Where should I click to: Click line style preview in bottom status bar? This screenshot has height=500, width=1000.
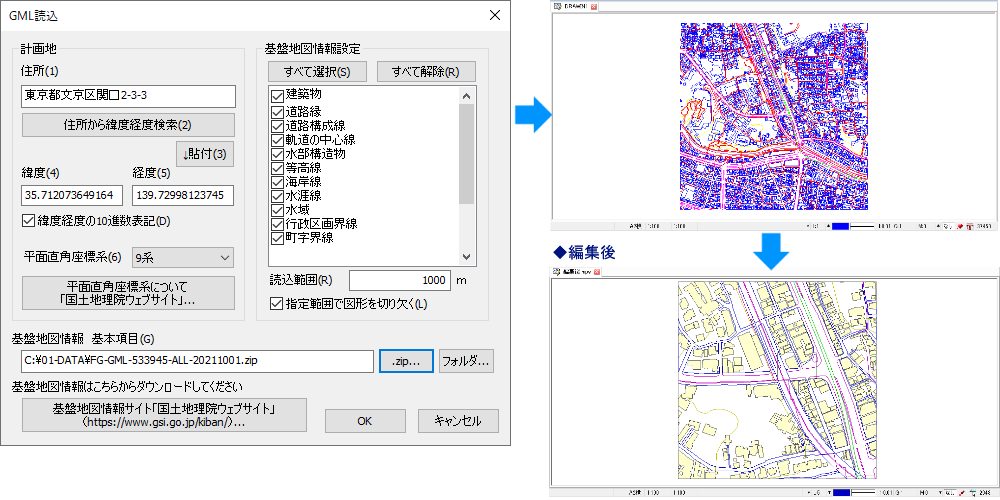(x=864, y=492)
